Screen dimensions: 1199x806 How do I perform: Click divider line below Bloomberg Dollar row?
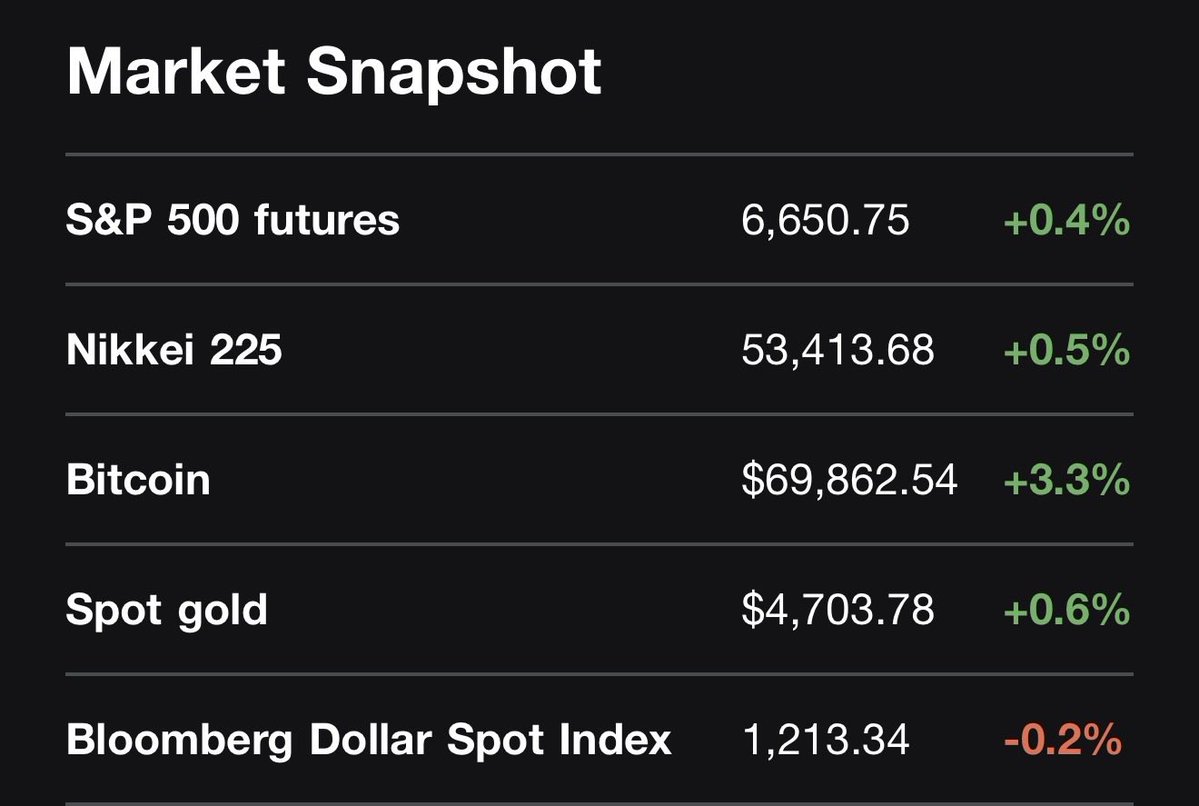pyautogui.click(x=600, y=803)
